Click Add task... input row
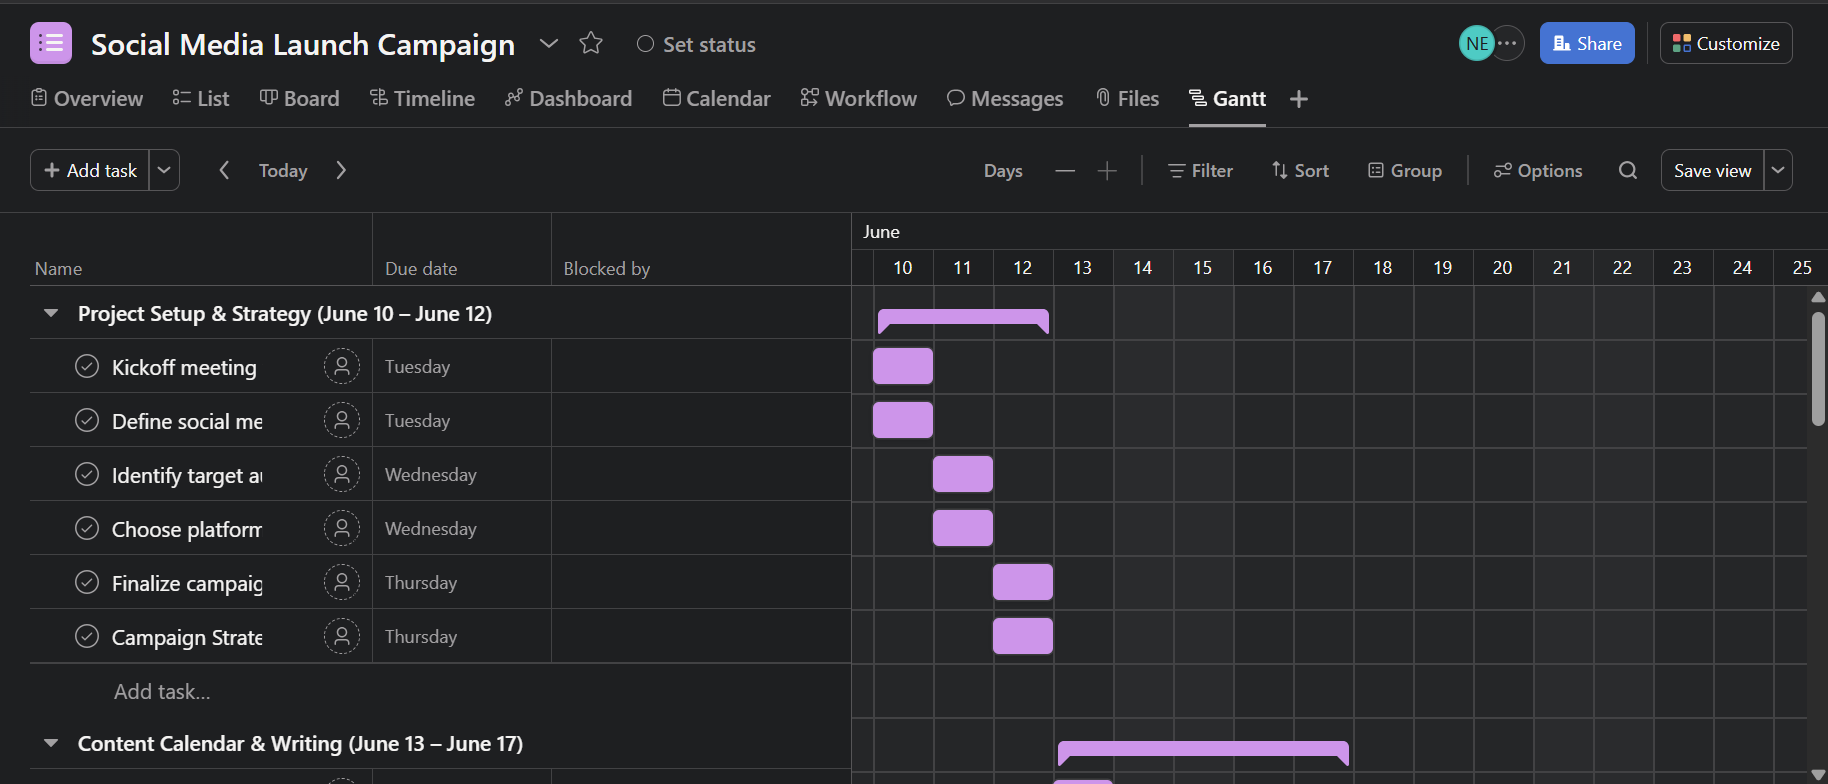 coord(440,691)
